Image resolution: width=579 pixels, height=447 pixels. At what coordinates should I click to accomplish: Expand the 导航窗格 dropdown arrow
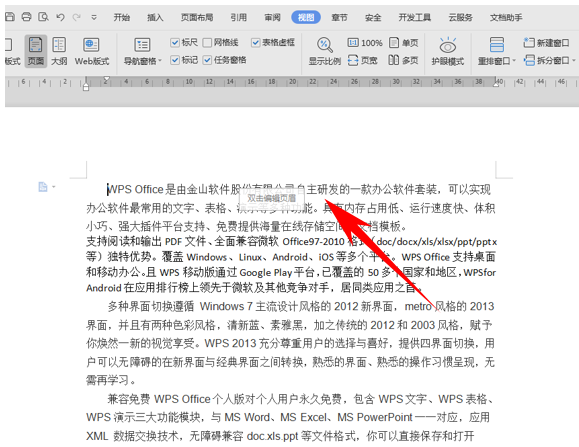pos(160,61)
